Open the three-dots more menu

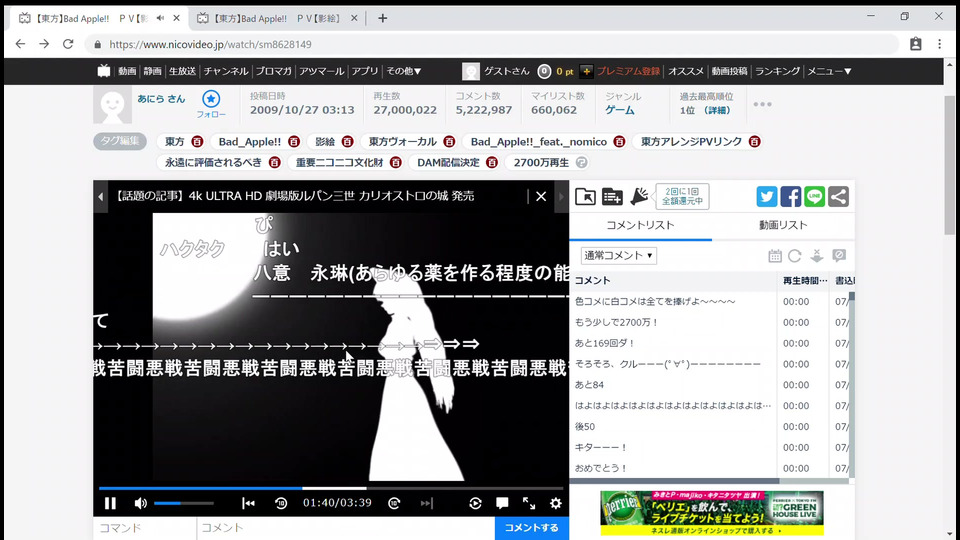tap(762, 104)
